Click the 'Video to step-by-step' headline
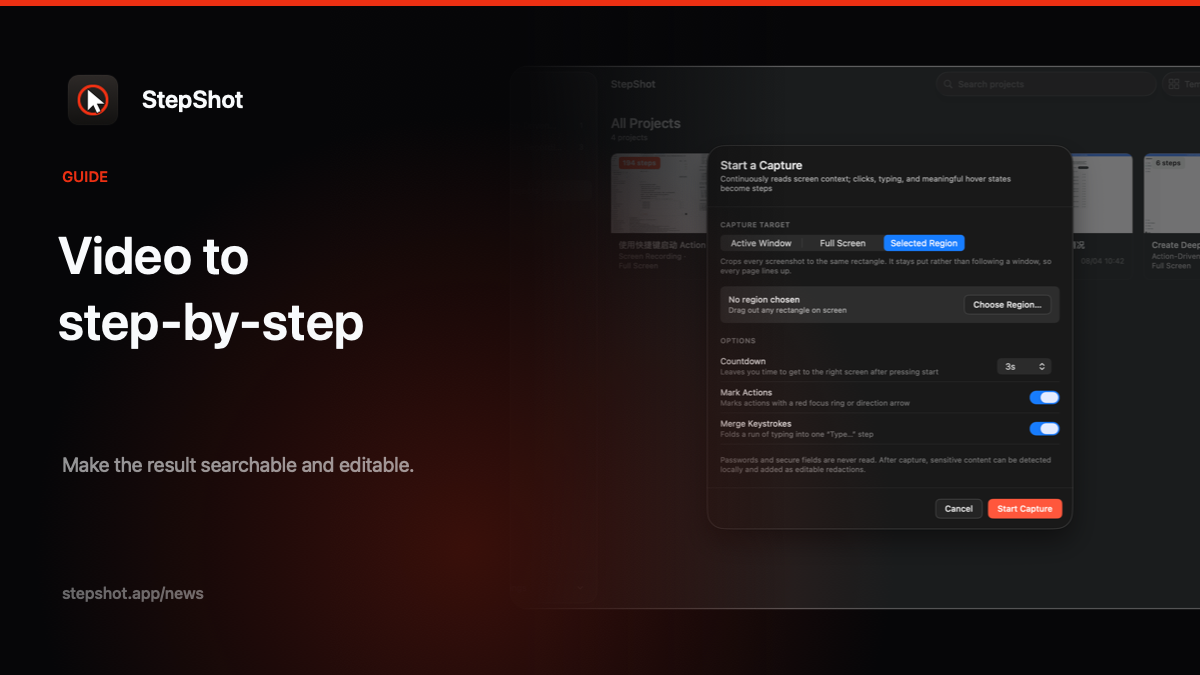This screenshot has height=675, width=1200. (211, 290)
